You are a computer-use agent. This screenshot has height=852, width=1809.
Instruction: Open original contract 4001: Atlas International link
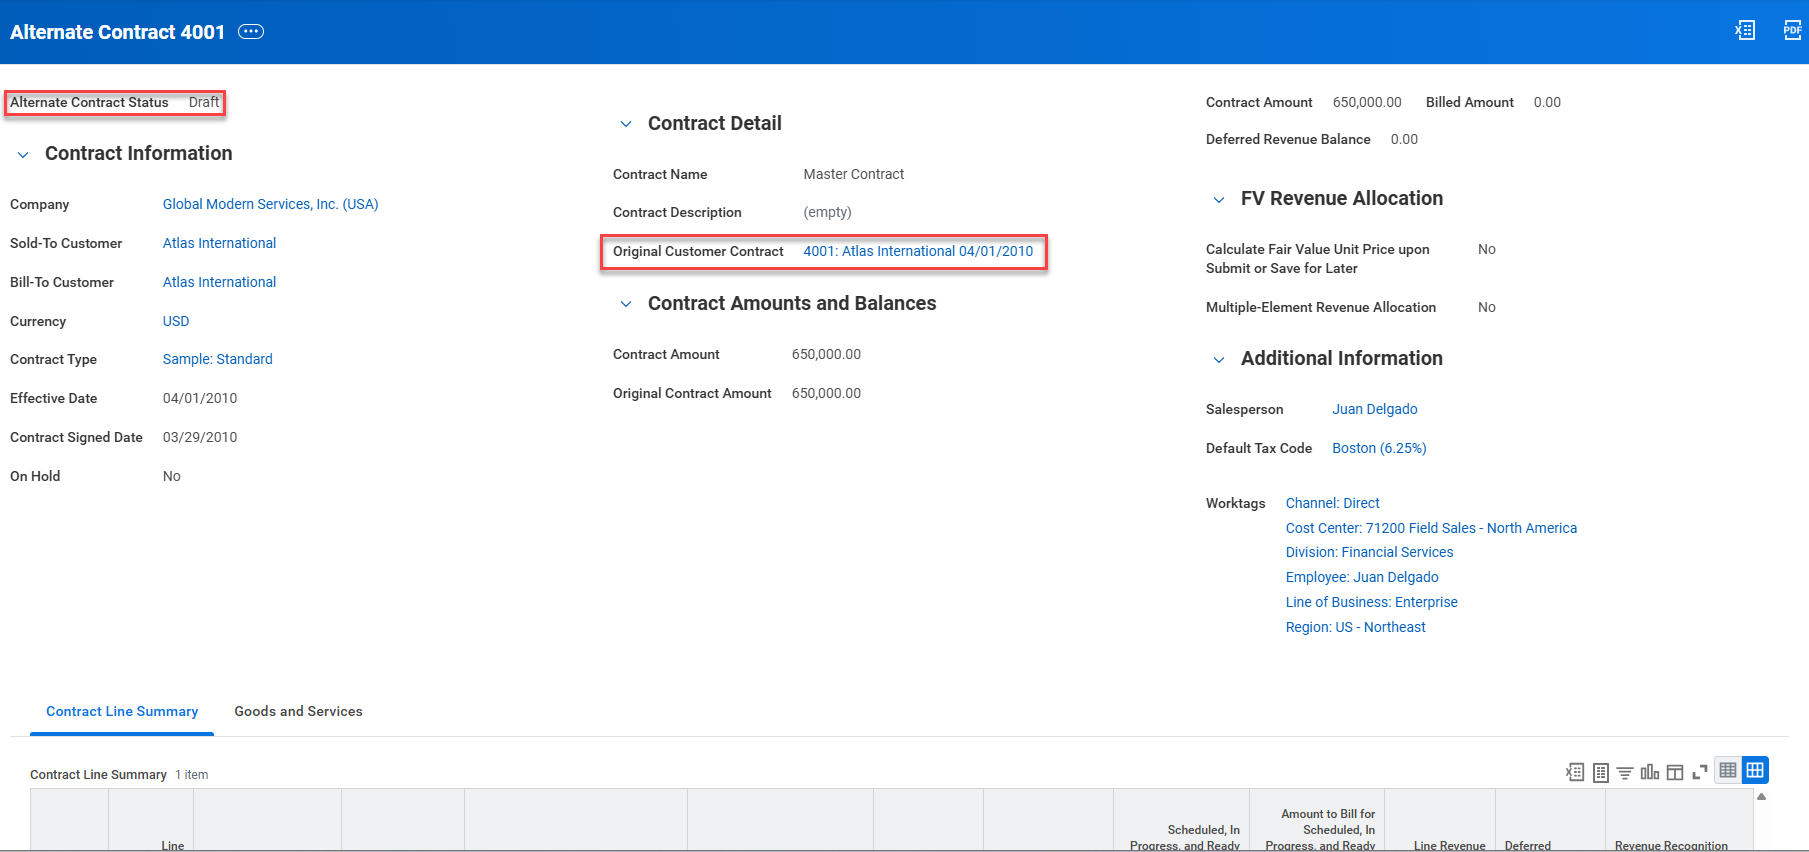tap(918, 251)
